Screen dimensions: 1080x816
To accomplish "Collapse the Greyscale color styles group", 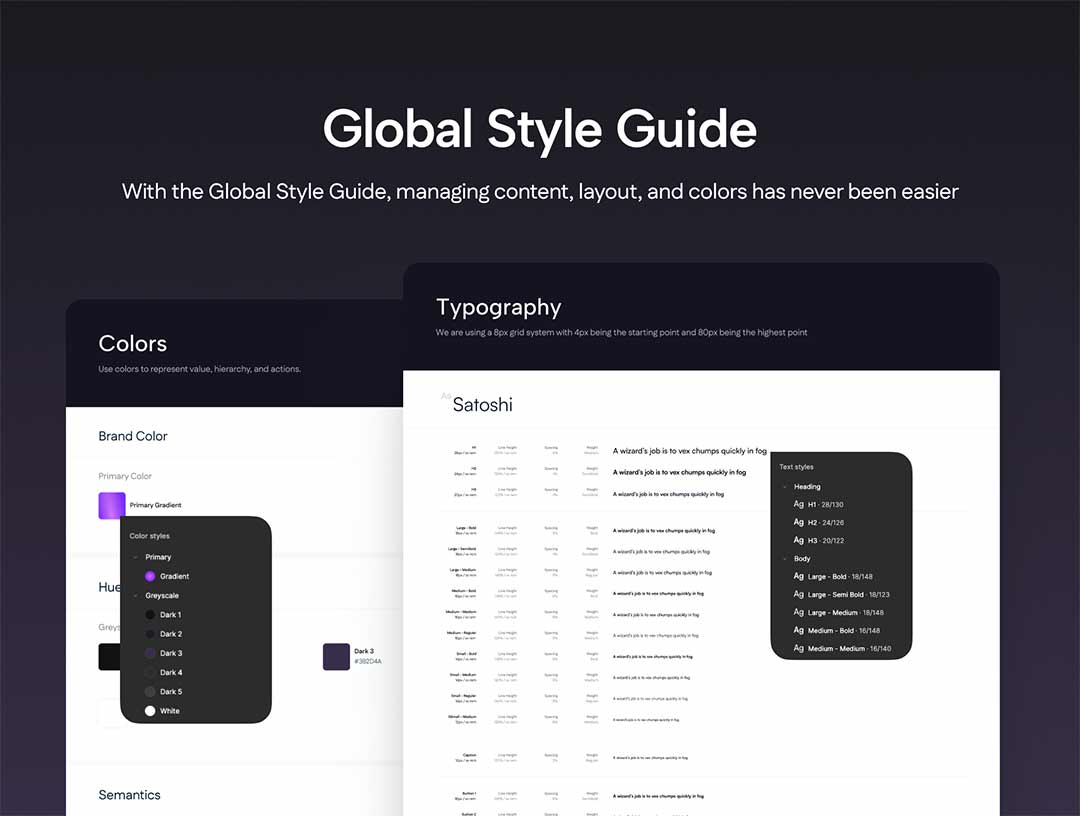I will coord(135,596).
